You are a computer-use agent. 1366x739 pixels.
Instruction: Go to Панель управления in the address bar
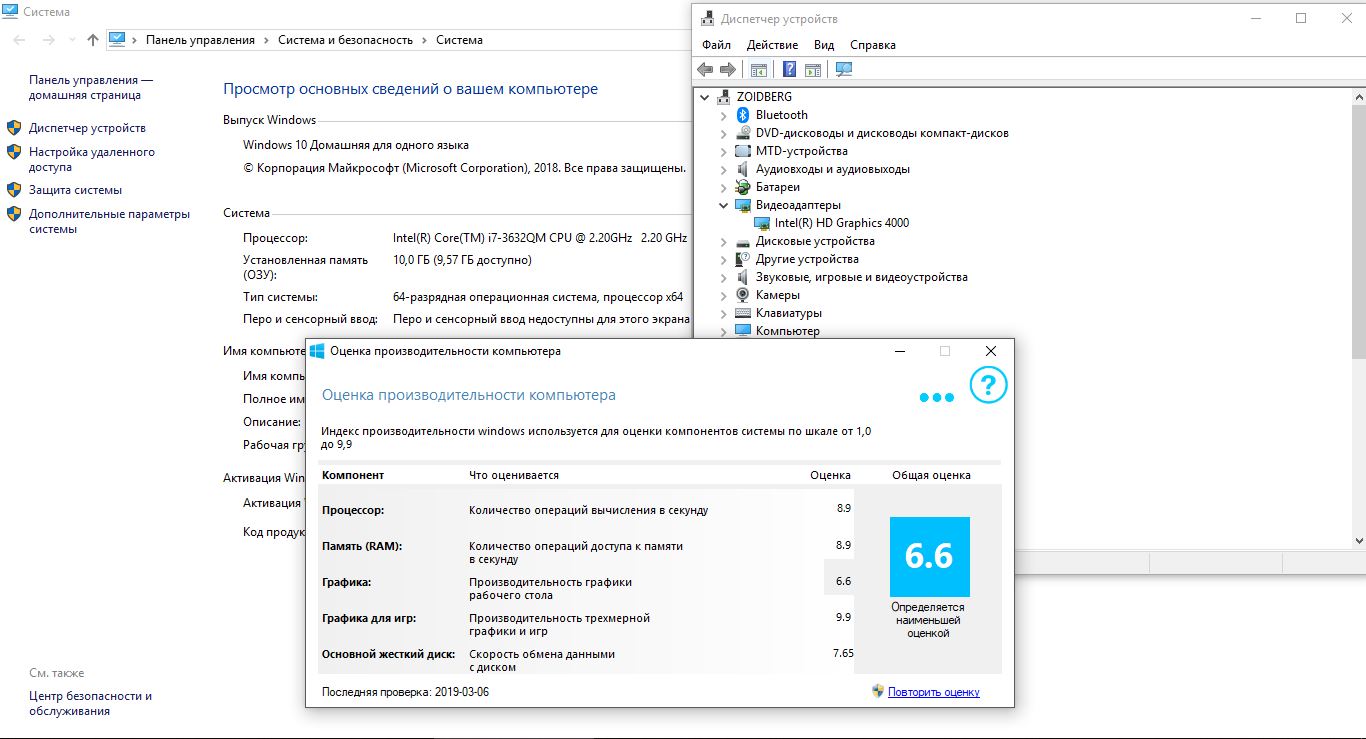(200, 40)
